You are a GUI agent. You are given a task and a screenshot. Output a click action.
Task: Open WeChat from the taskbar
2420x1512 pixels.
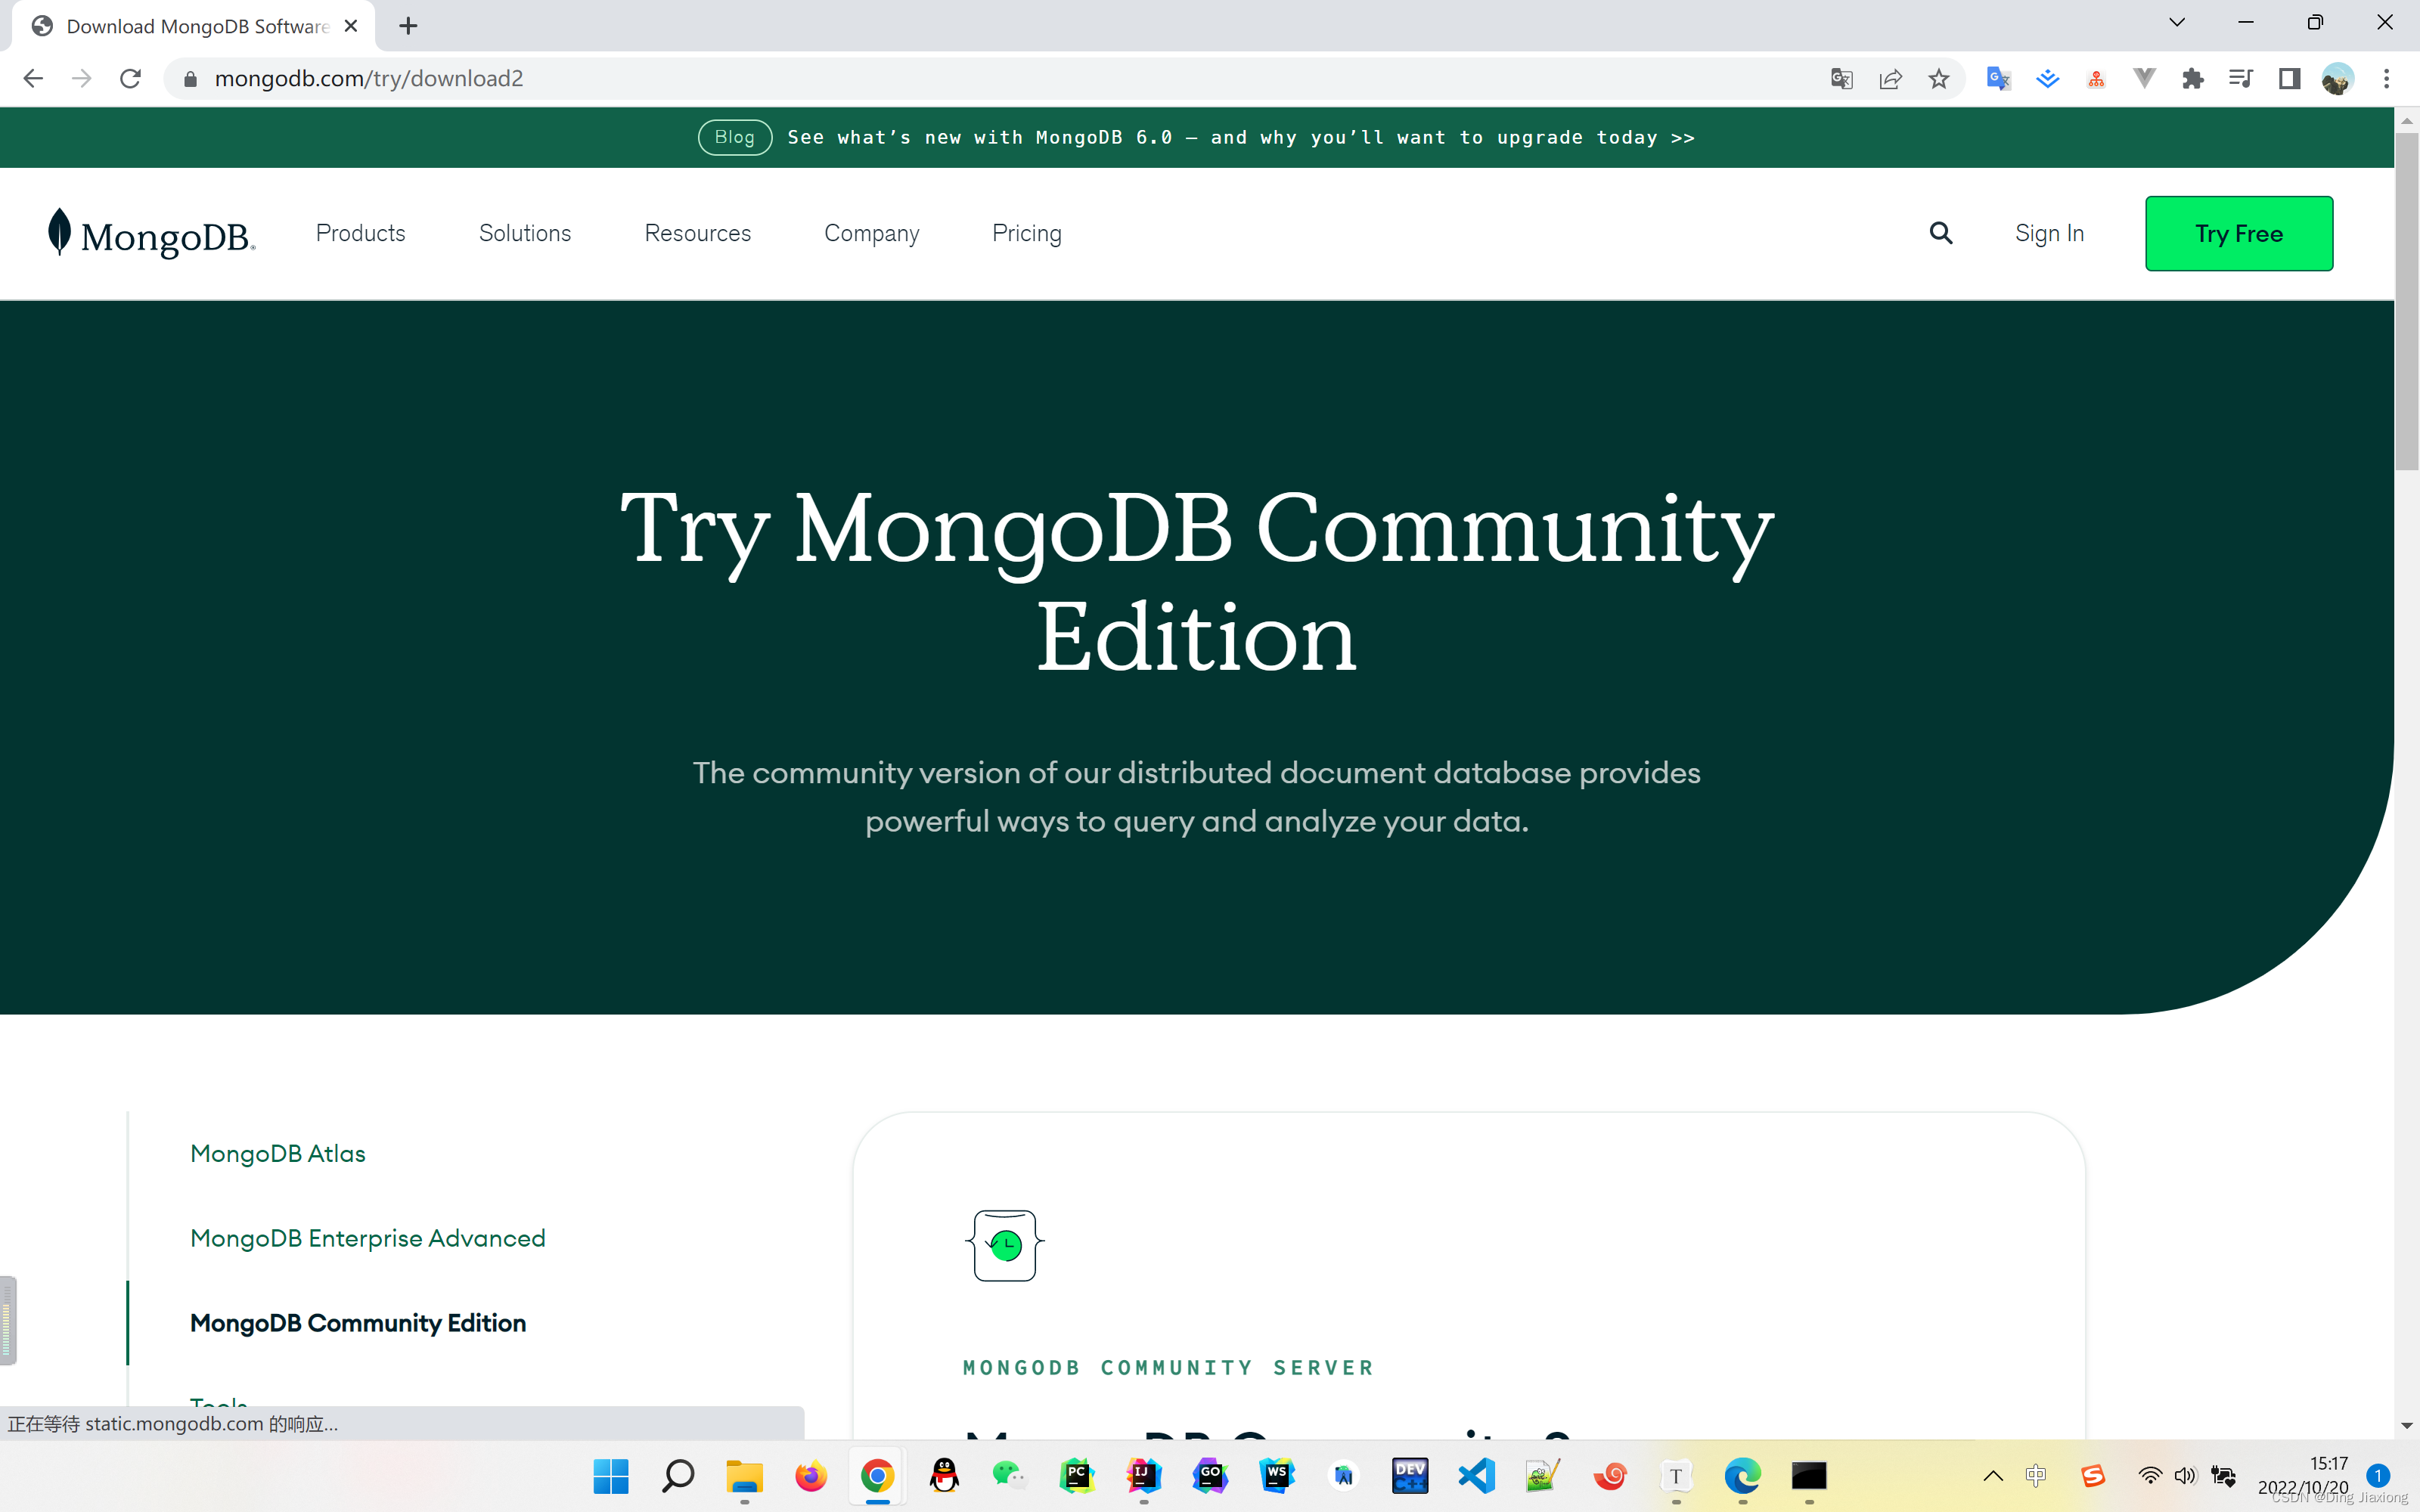(x=1010, y=1475)
